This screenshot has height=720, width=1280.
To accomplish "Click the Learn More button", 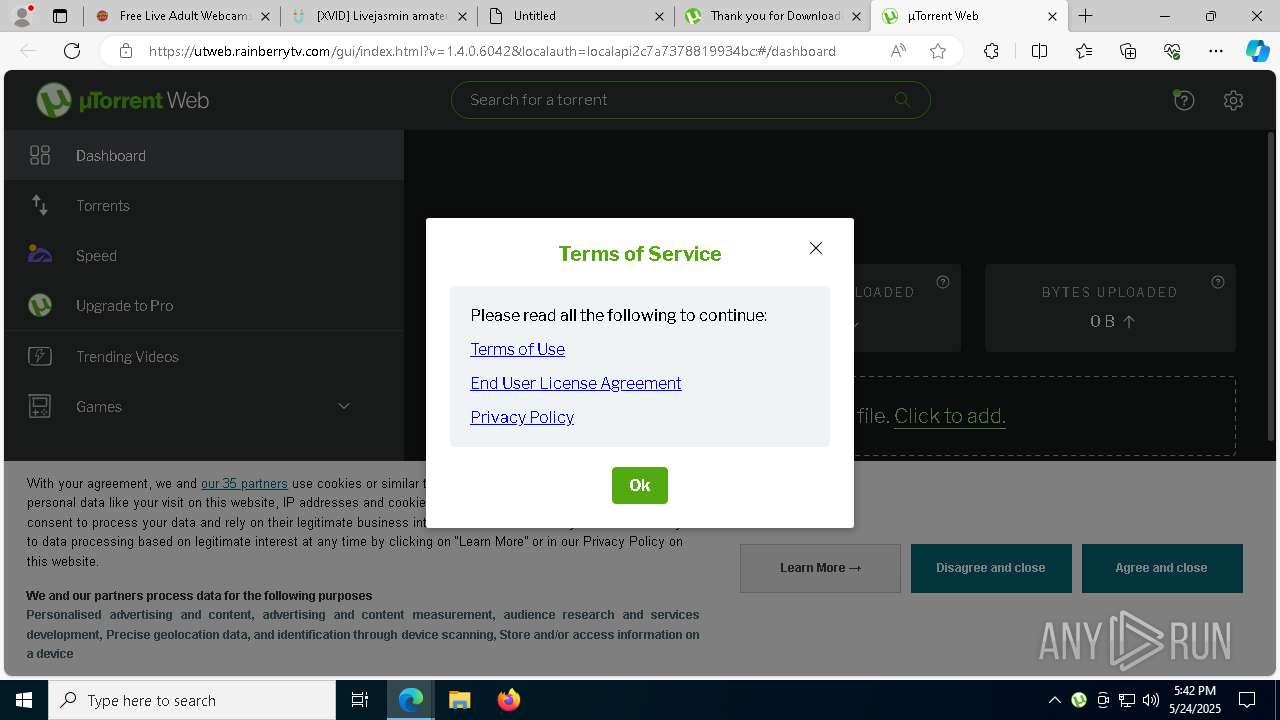I will click(820, 568).
